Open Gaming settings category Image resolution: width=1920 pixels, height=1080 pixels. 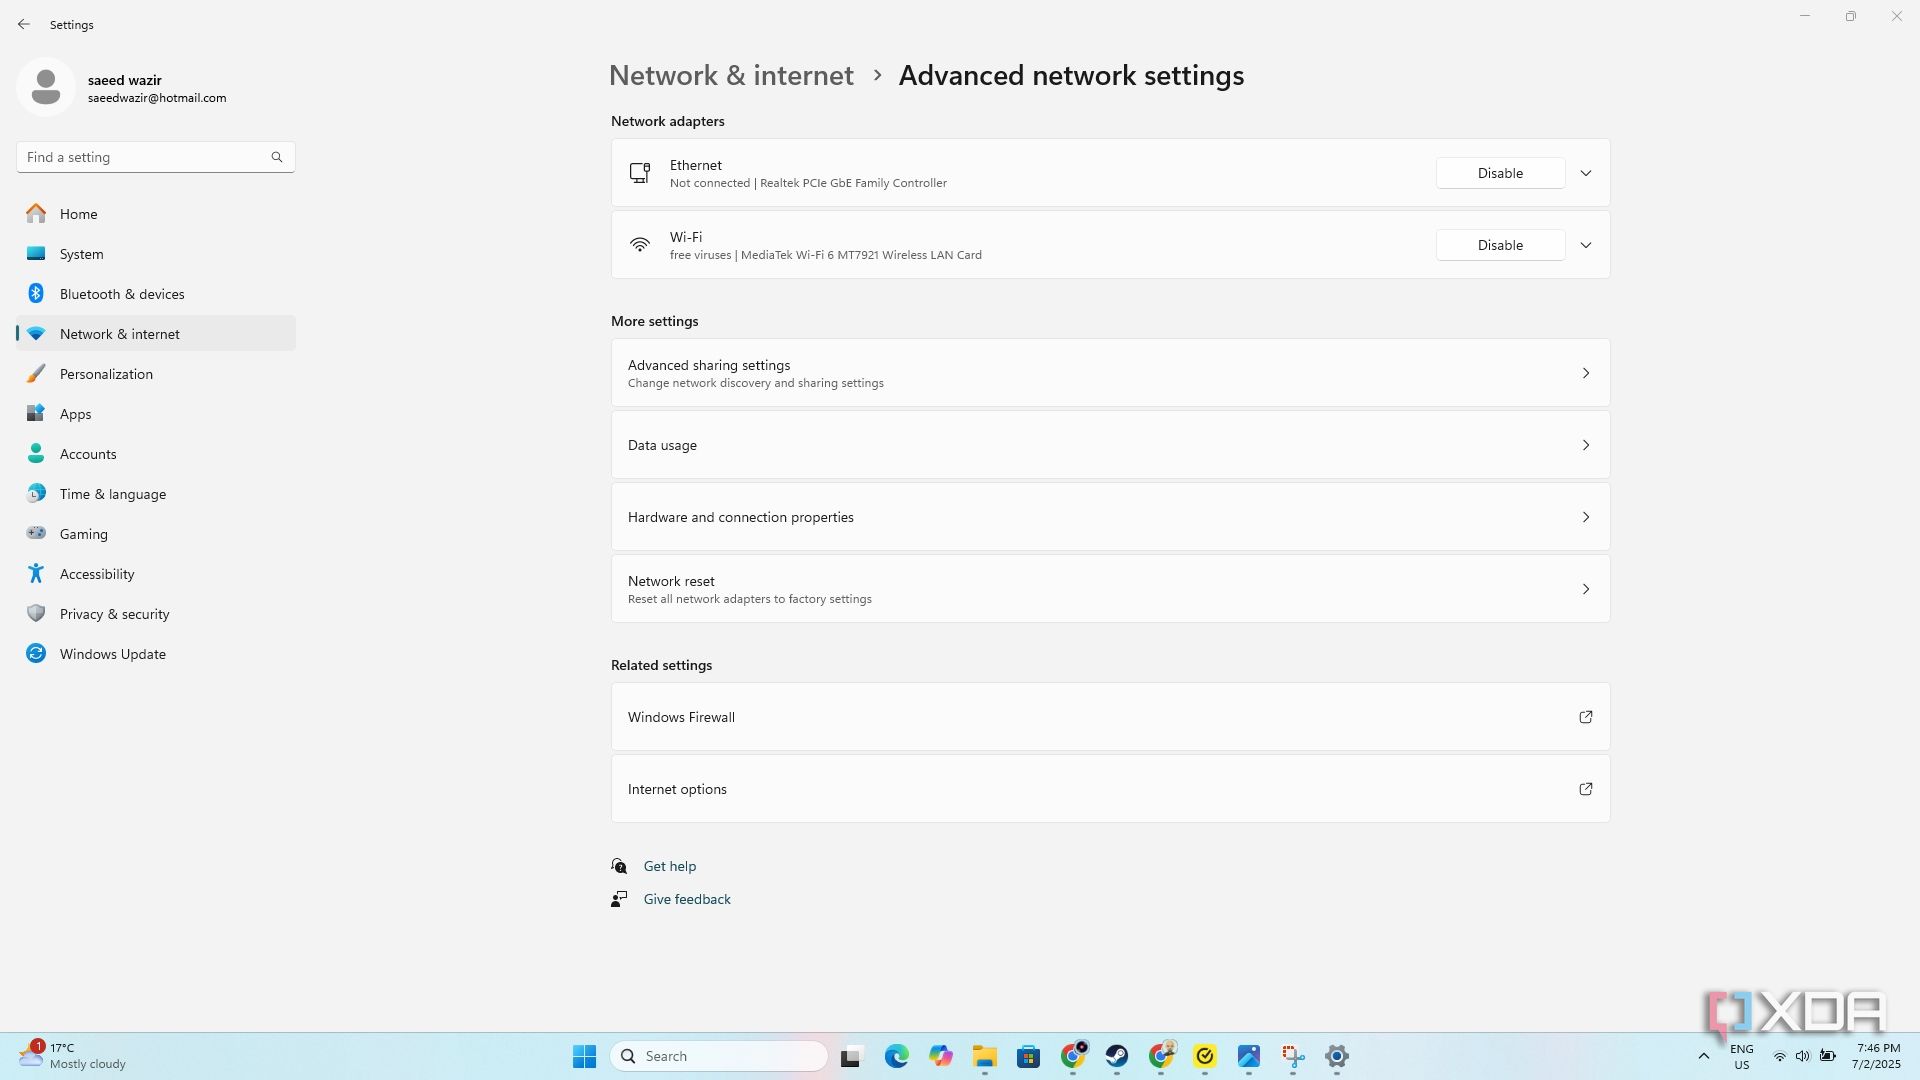[x=155, y=534]
